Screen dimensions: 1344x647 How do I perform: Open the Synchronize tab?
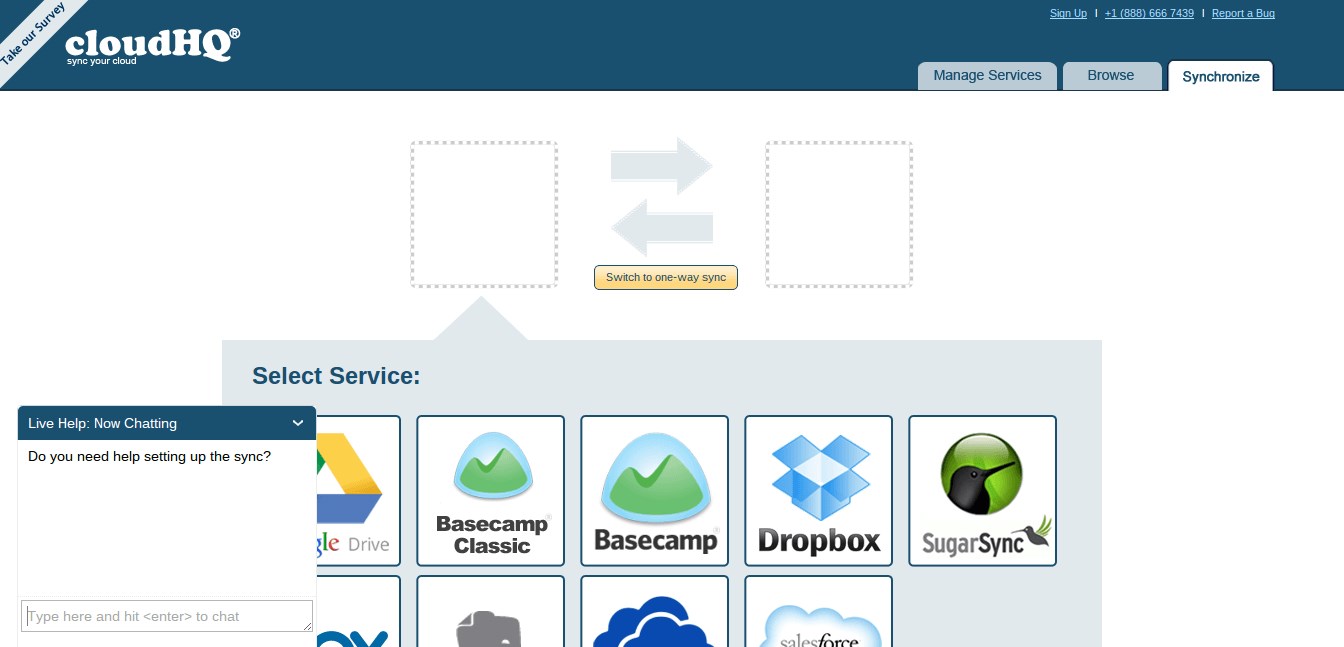tap(1220, 76)
